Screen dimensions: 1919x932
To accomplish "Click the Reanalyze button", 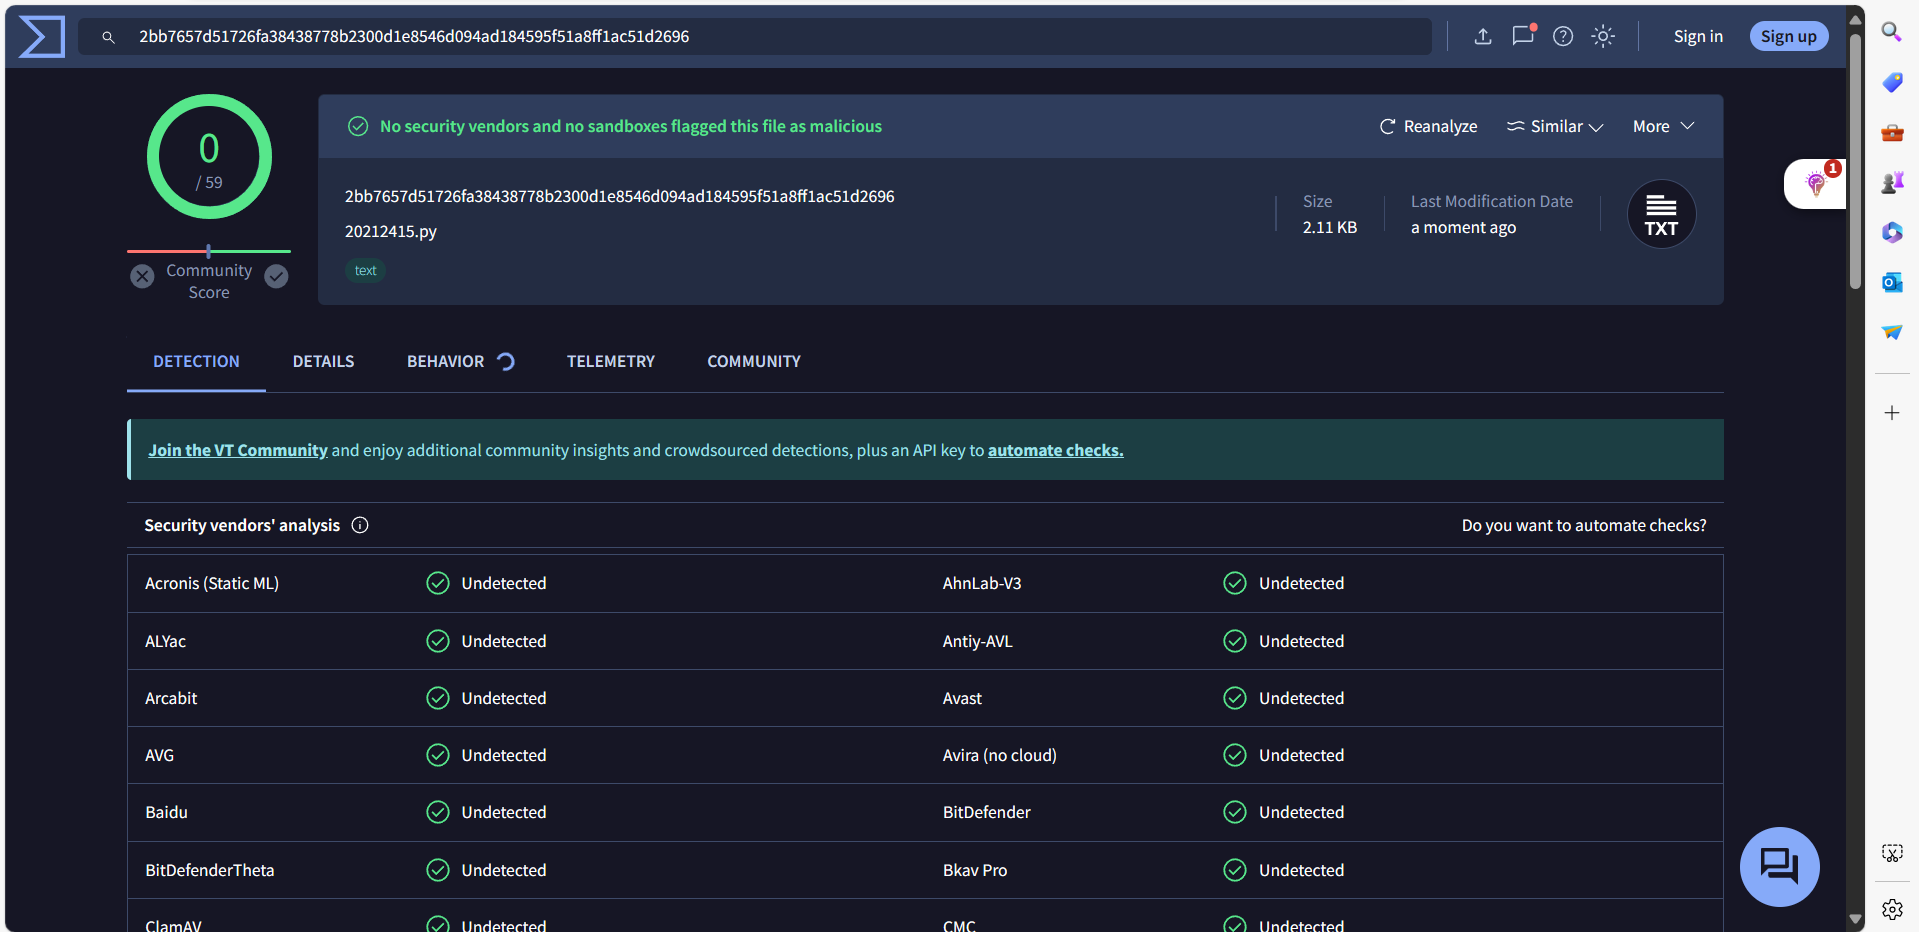I will [x=1428, y=126].
